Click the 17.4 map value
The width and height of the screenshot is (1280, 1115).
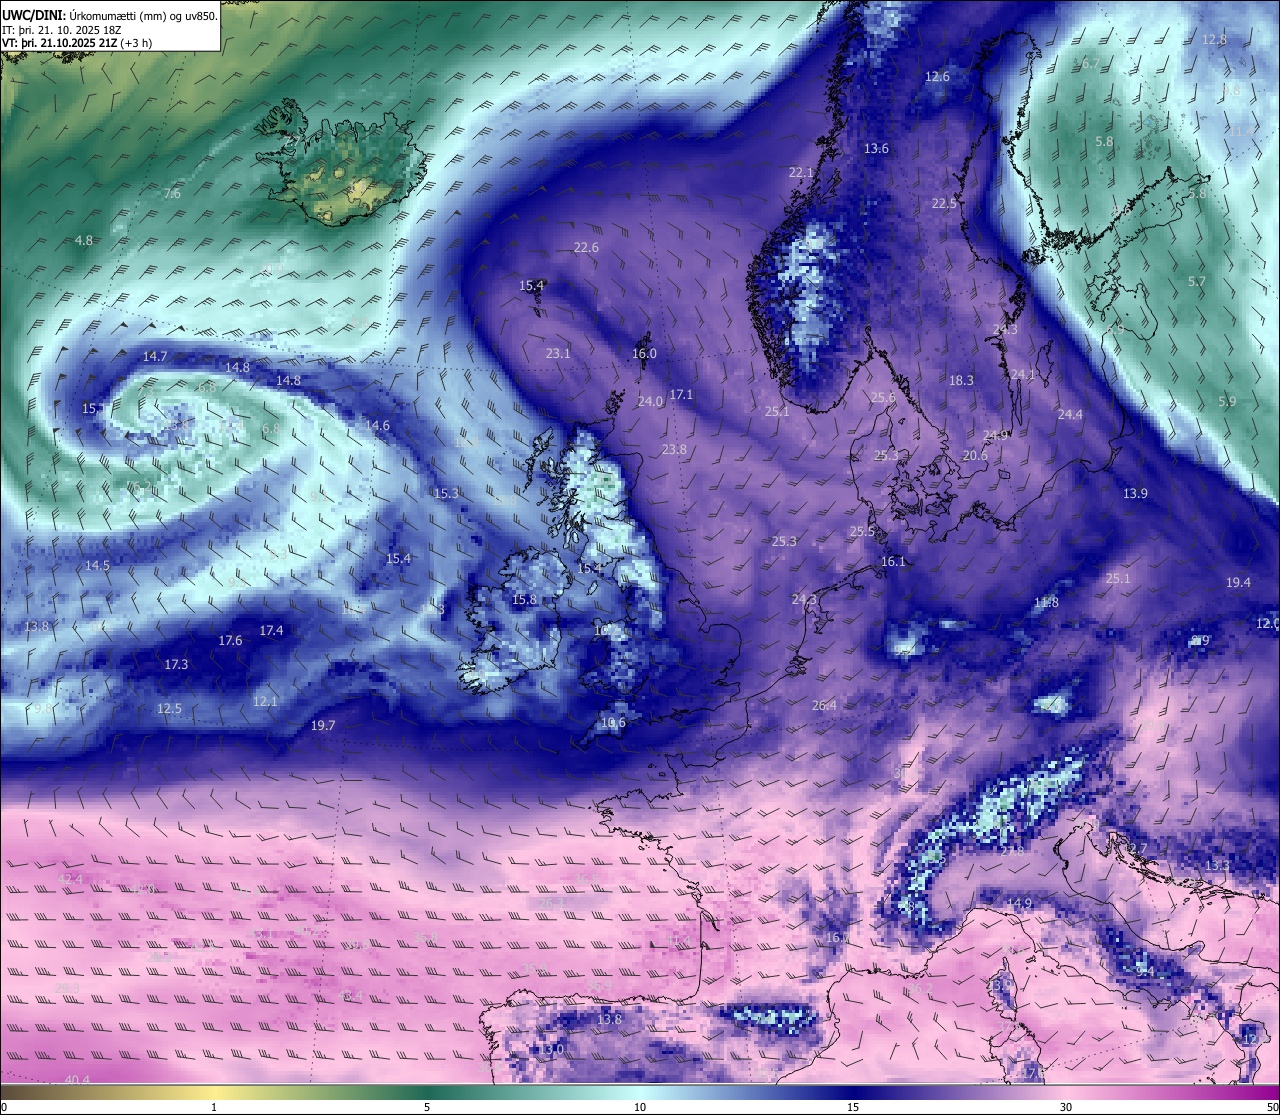pyautogui.click(x=271, y=631)
